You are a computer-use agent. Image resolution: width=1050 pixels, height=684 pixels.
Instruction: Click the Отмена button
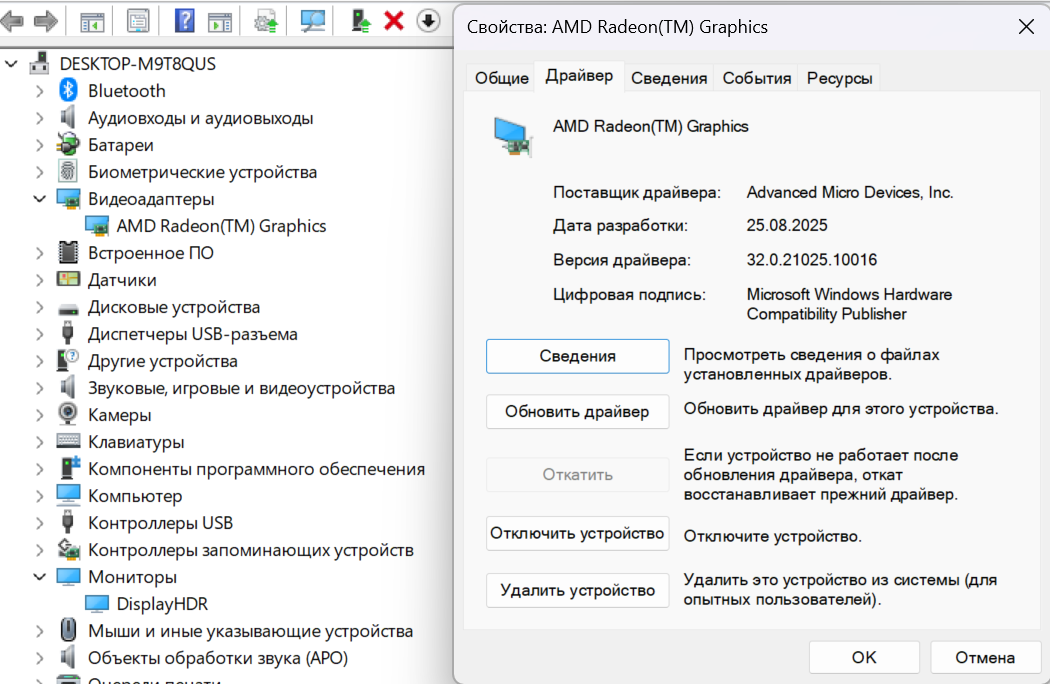[985, 657]
